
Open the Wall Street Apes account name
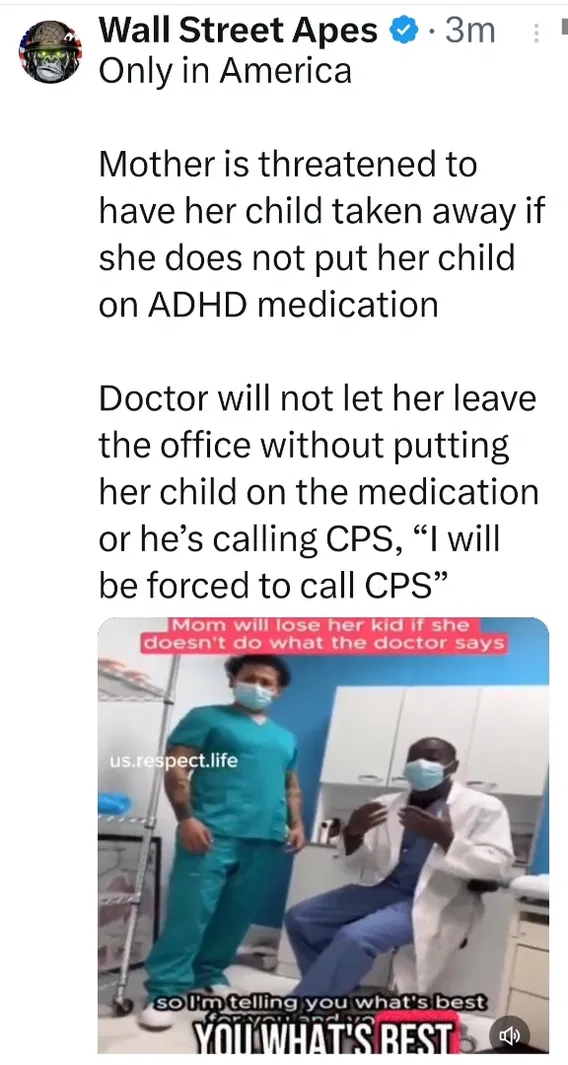pos(238,31)
